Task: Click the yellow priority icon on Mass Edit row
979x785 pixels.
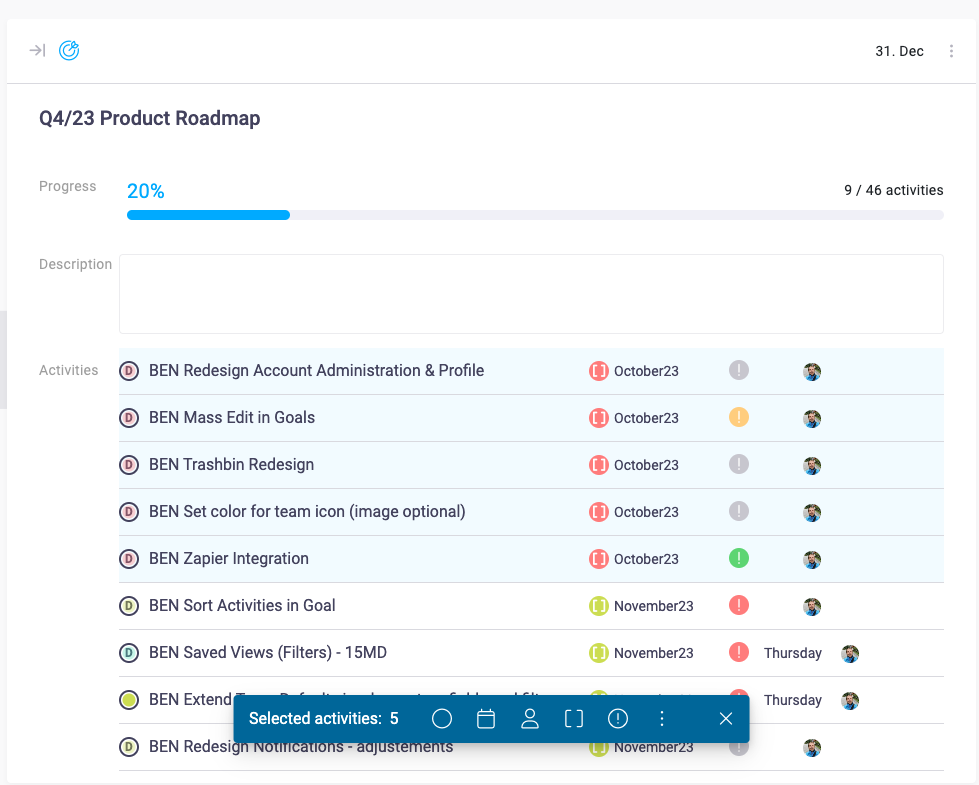Action: (x=739, y=417)
